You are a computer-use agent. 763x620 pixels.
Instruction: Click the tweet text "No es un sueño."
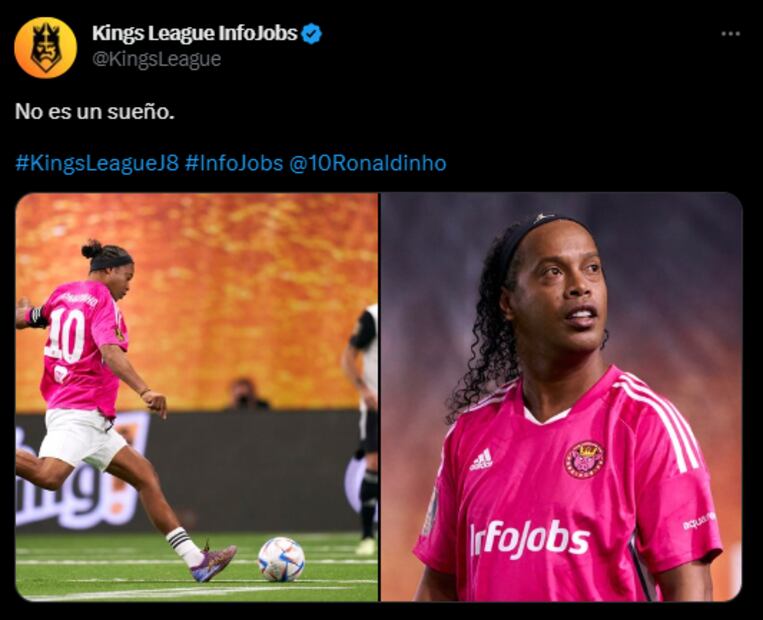(x=95, y=111)
